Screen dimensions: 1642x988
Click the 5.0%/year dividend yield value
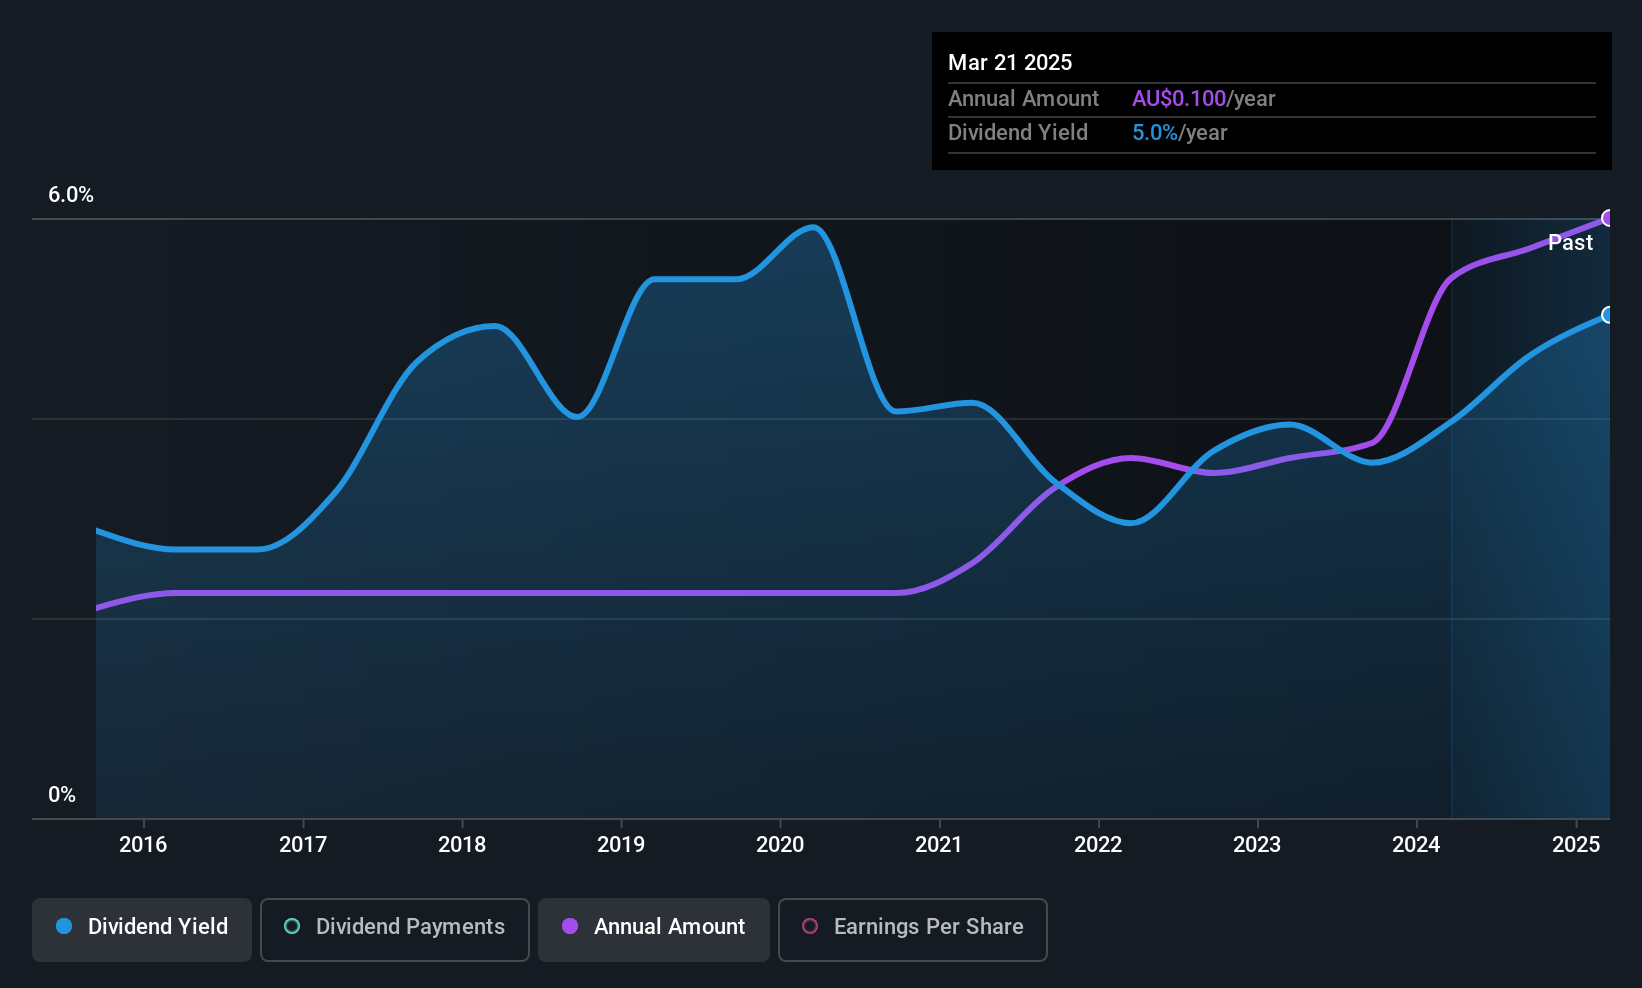(x=1179, y=133)
